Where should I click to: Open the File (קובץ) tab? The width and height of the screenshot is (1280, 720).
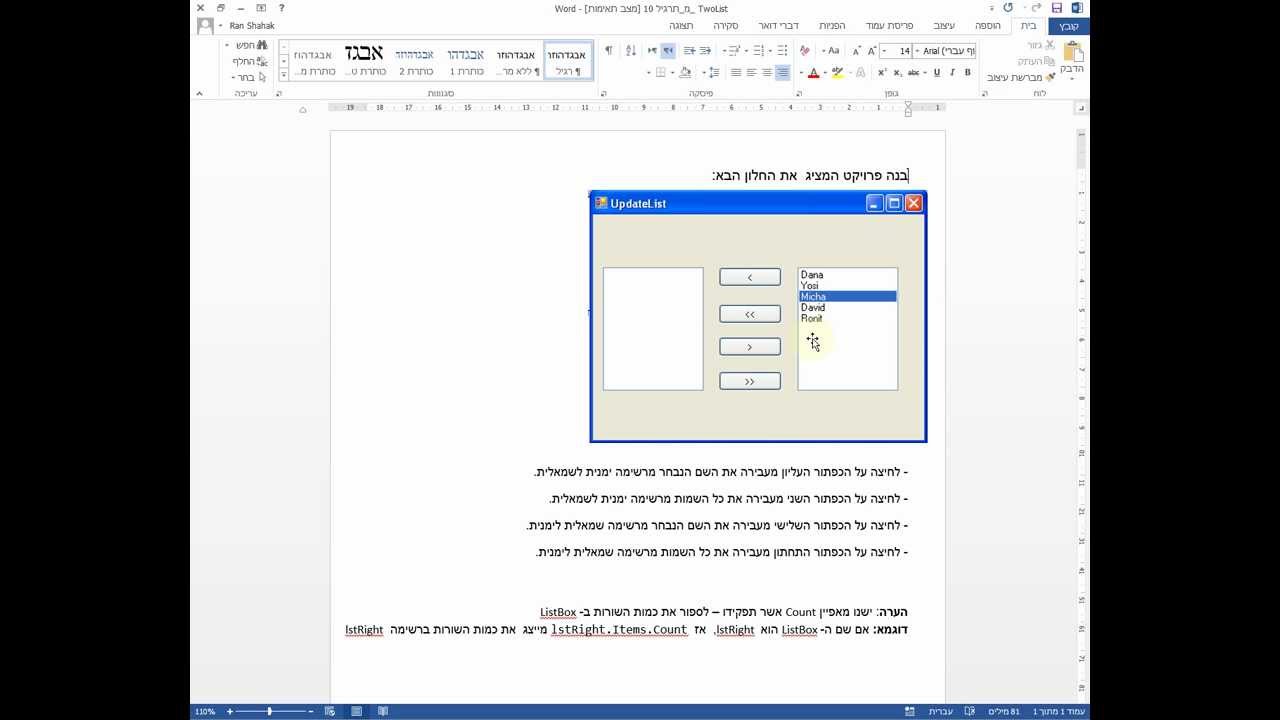(x=1069, y=26)
